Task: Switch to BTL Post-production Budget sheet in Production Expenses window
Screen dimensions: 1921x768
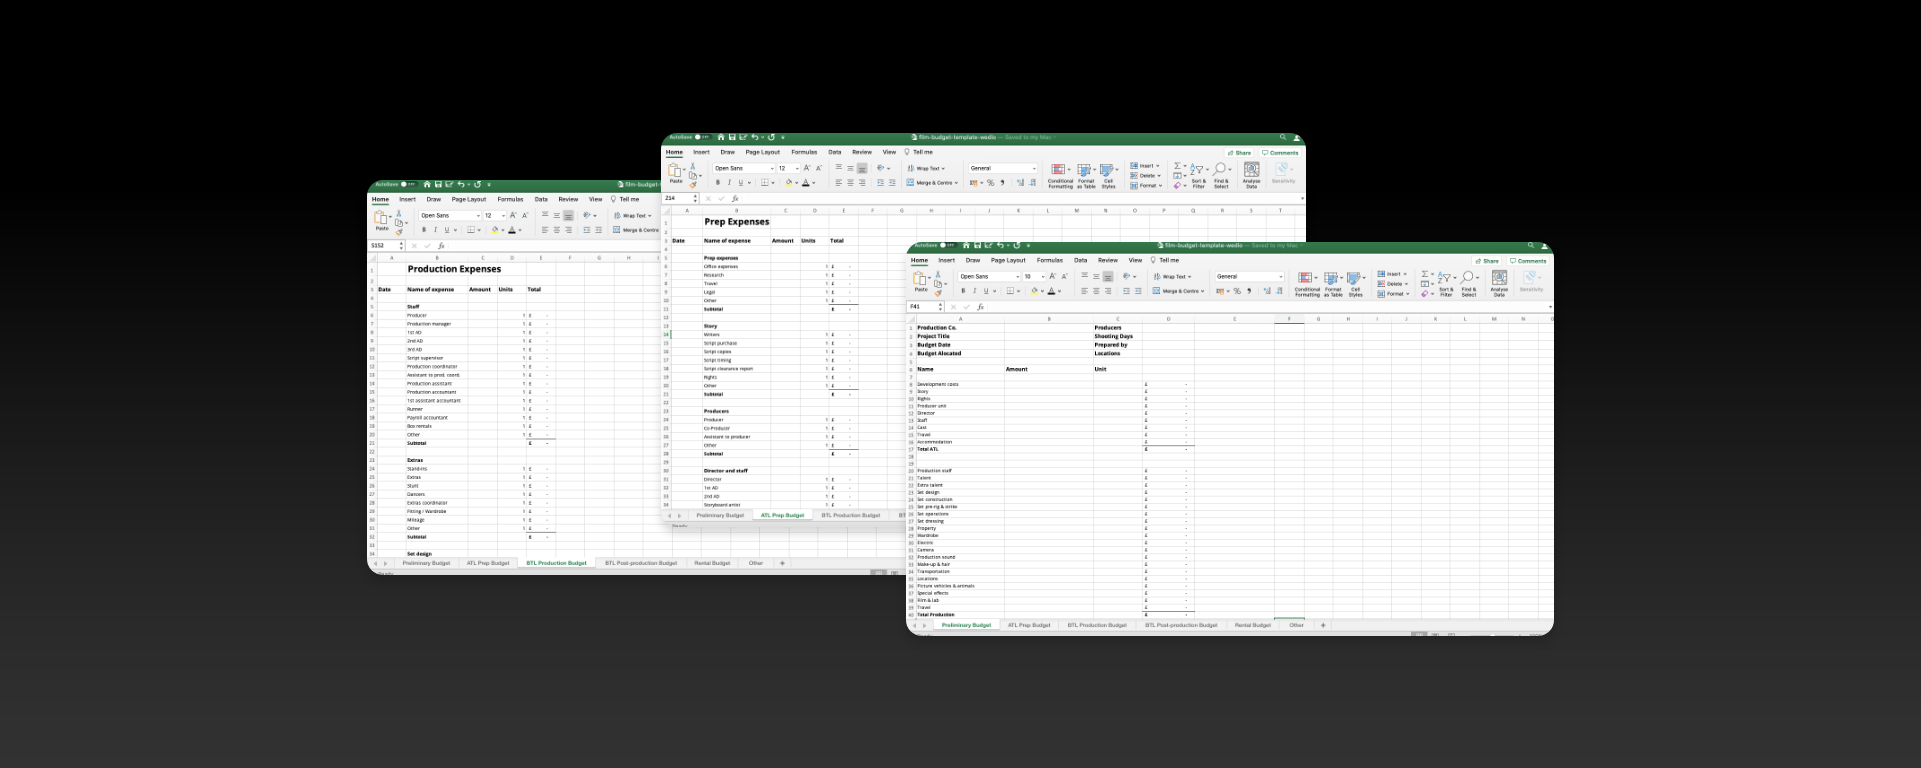Action: click(x=641, y=563)
